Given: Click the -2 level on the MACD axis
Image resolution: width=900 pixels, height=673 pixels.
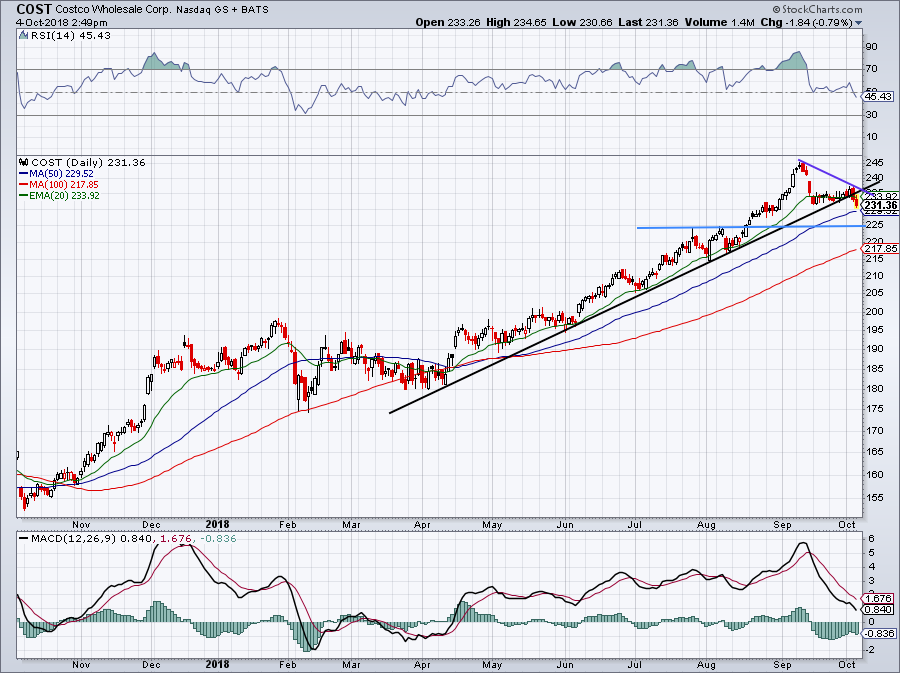Looking at the screenshot, I should [x=869, y=649].
